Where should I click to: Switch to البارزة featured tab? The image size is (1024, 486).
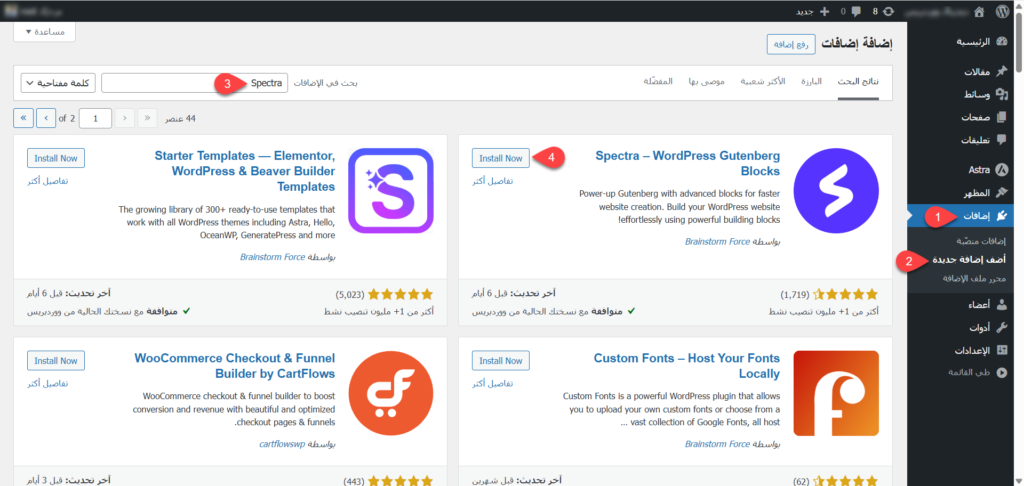(x=812, y=82)
